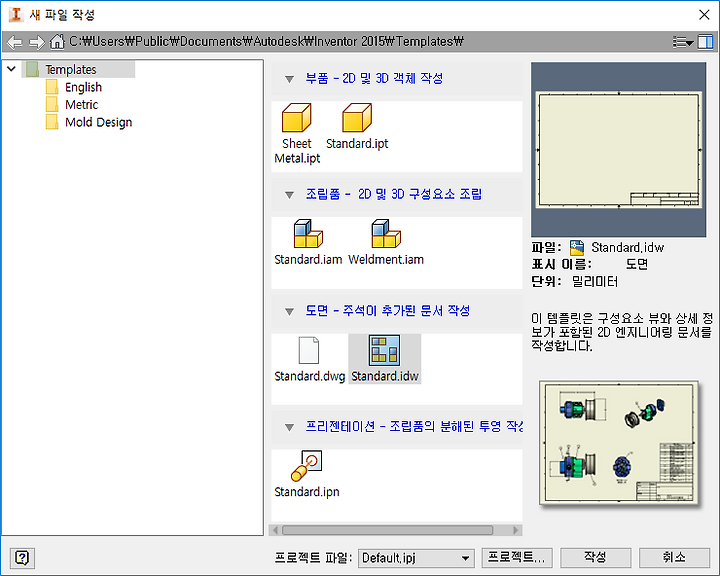The width and height of the screenshot is (720, 576).
Task: Collapse the 도면 section
Action: (289, 311)
